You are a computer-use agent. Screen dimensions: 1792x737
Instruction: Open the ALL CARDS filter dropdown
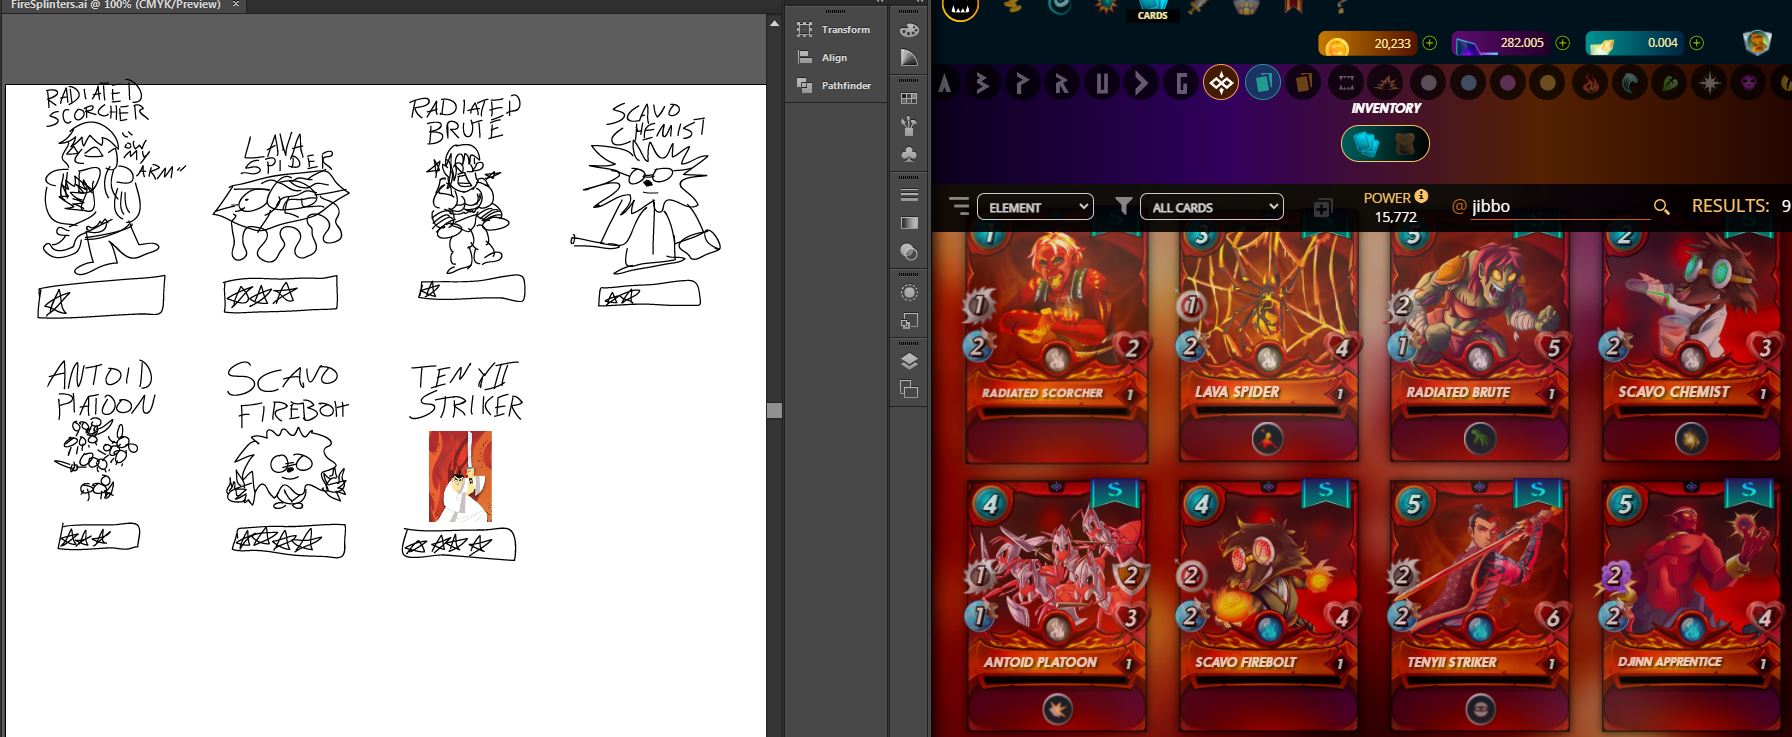tap(1211, 207)
